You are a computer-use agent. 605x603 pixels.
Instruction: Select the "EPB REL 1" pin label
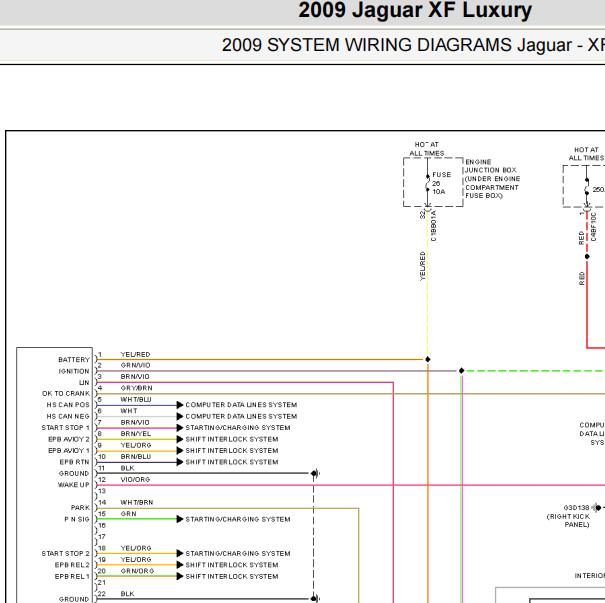tap(72, 576)
